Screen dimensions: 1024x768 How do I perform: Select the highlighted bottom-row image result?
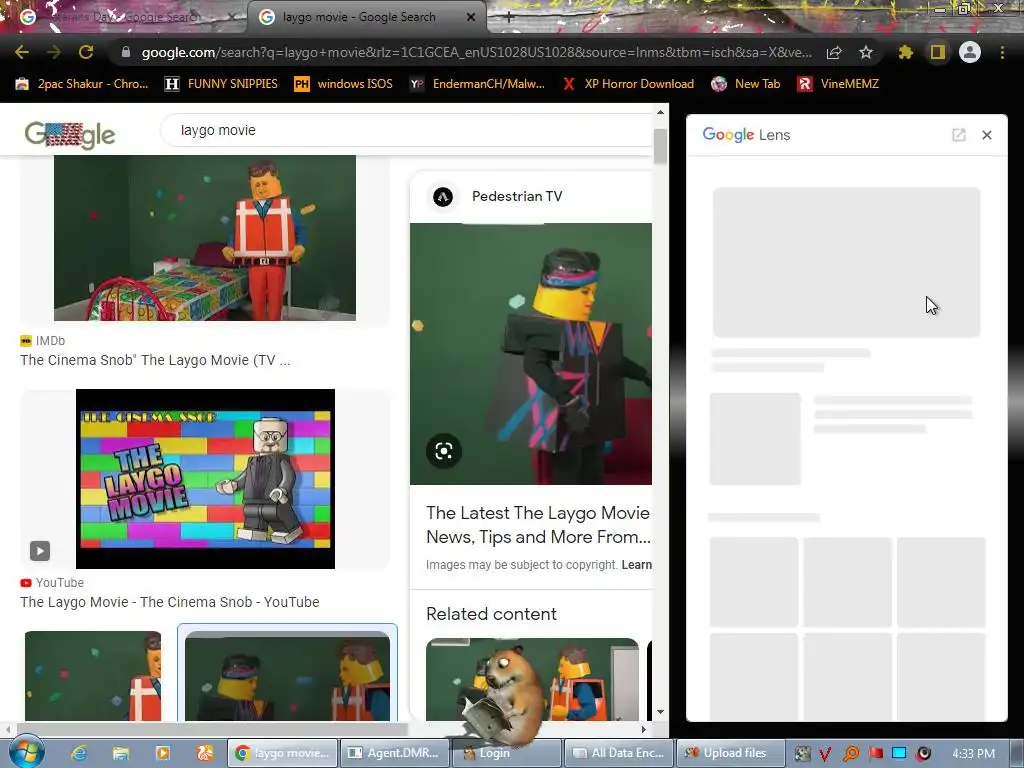(287, 675)
